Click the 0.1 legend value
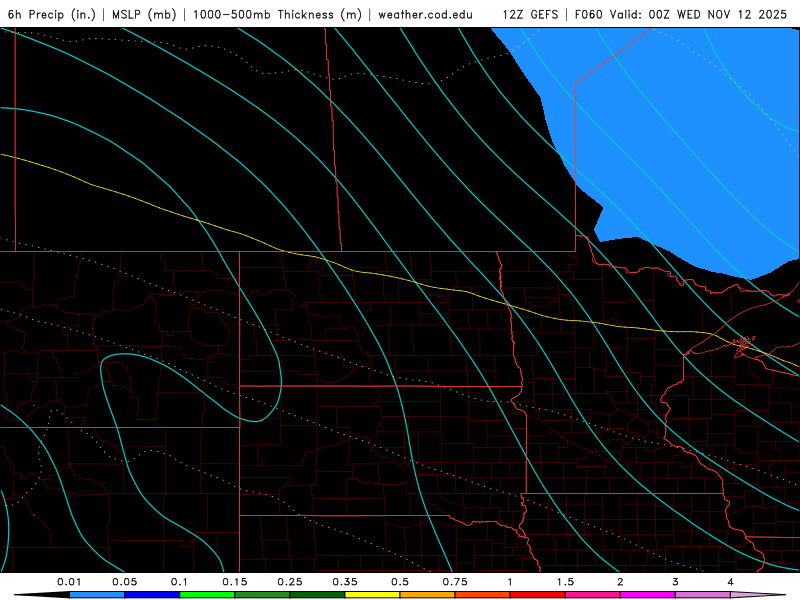The image size is (800, 600). [x=179, y=582]
